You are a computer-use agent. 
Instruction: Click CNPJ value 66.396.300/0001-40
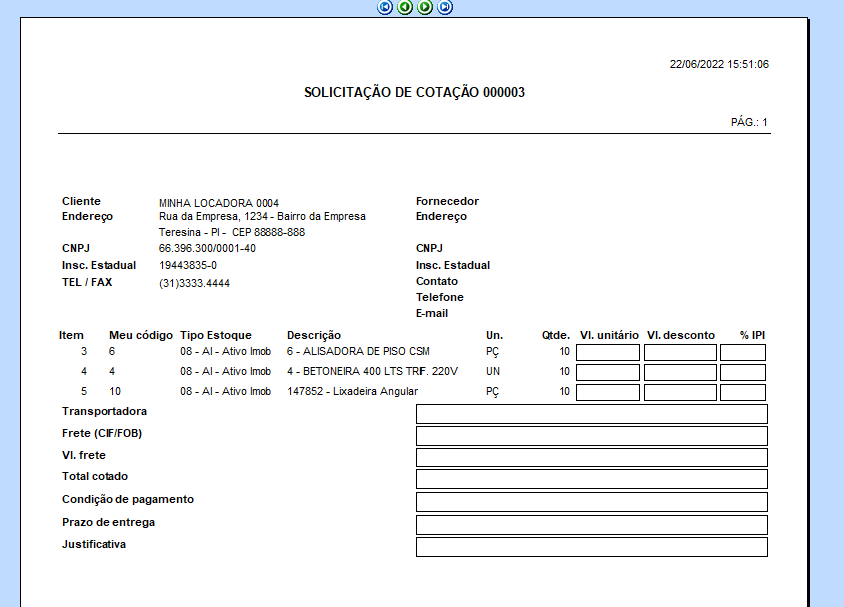[x=207, y=248]
